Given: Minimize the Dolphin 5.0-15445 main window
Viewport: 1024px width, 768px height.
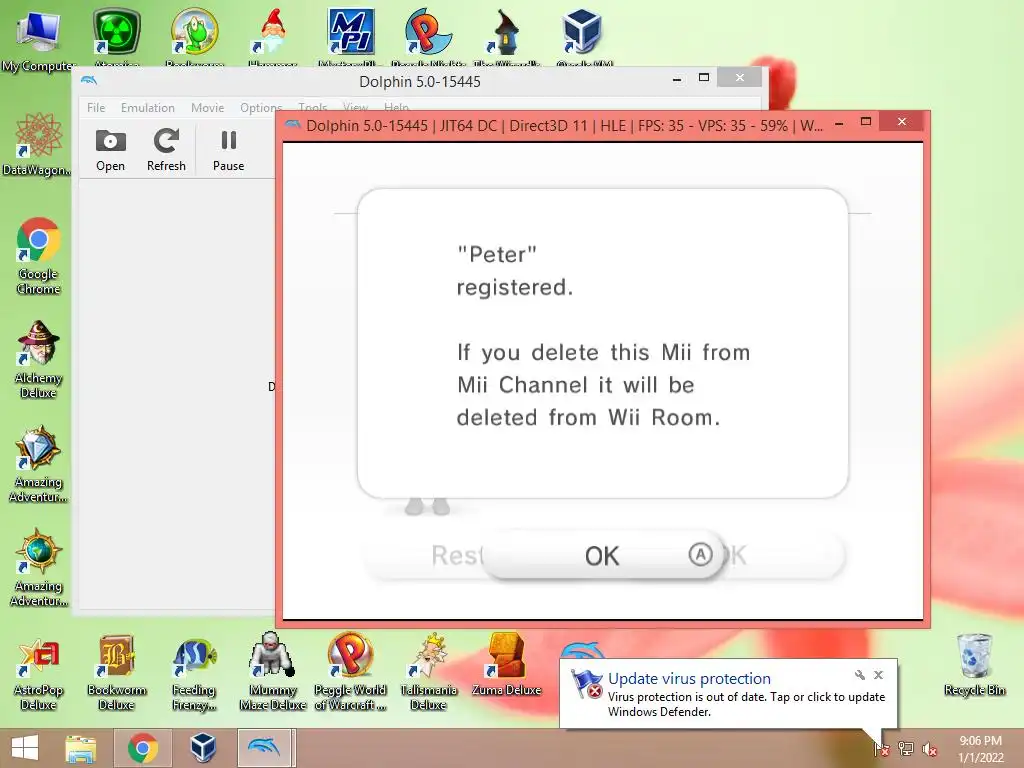Looking at the screenshot, I should coord(677,79).
